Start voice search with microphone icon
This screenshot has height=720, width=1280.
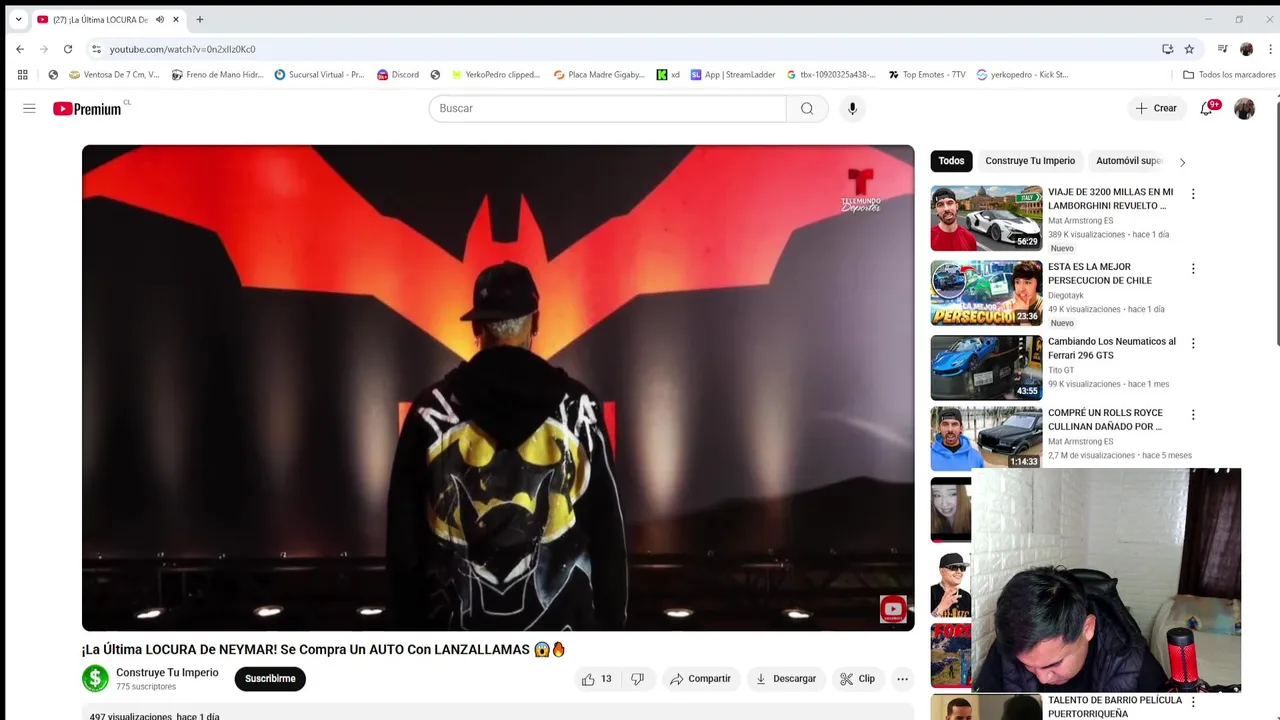click(x=852, y=108)
